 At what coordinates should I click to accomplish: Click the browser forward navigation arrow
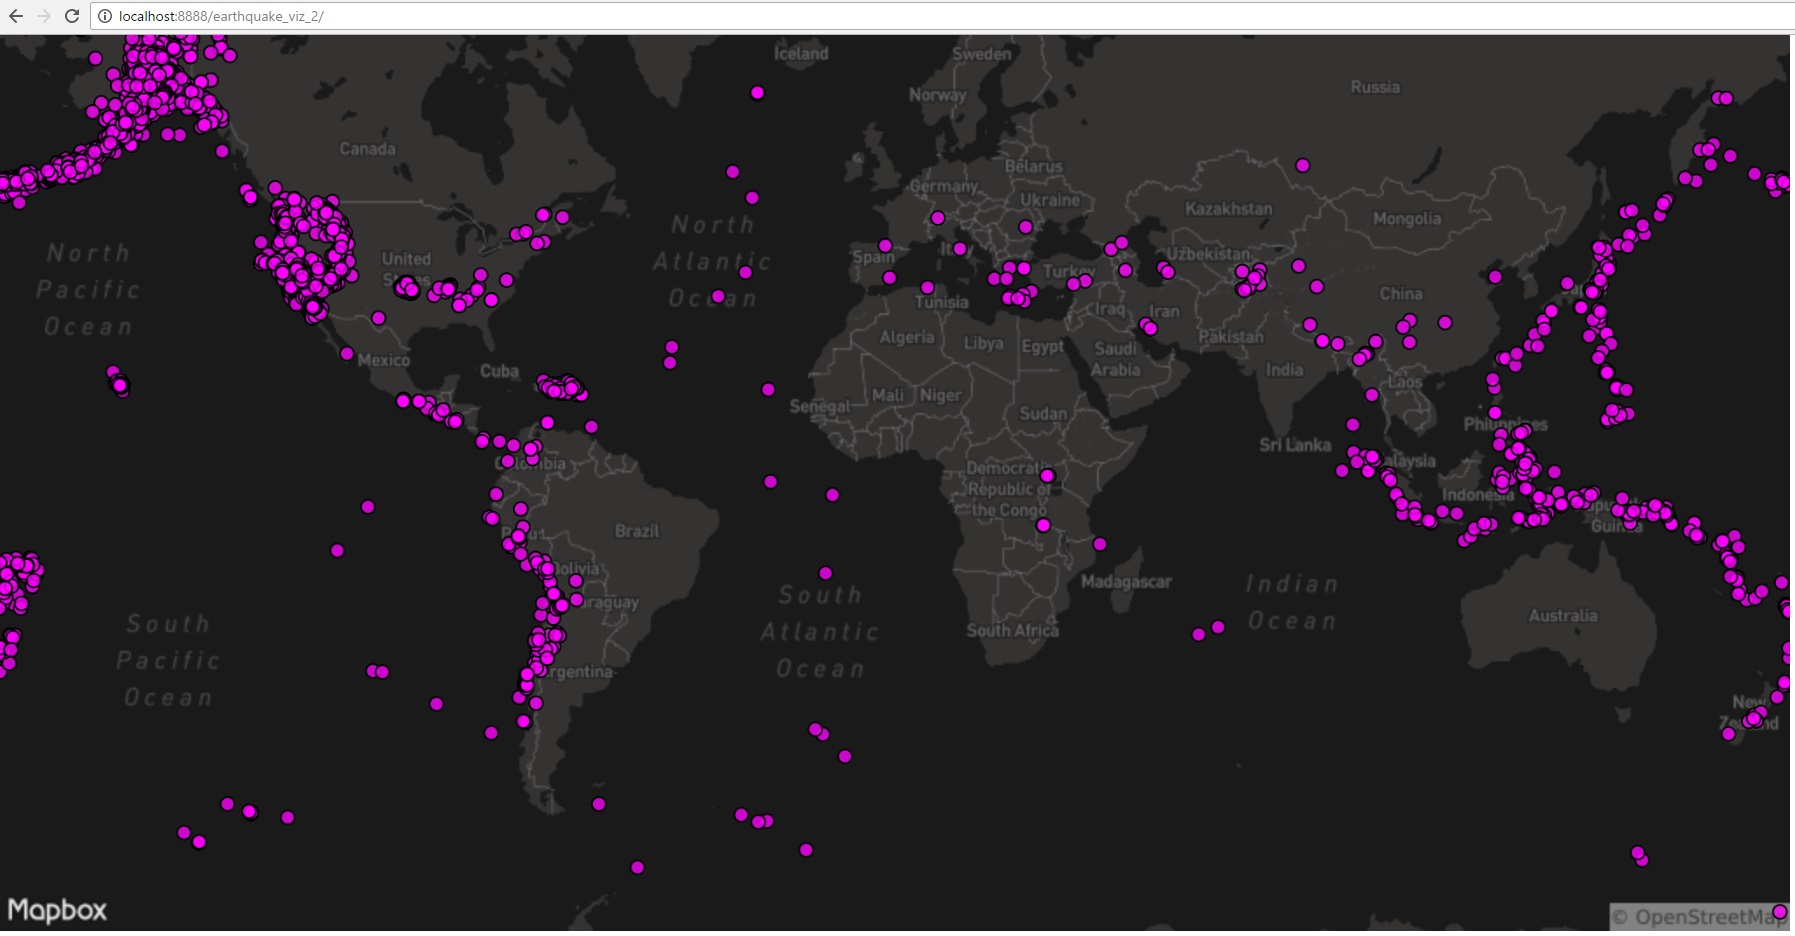pos(42,17)
